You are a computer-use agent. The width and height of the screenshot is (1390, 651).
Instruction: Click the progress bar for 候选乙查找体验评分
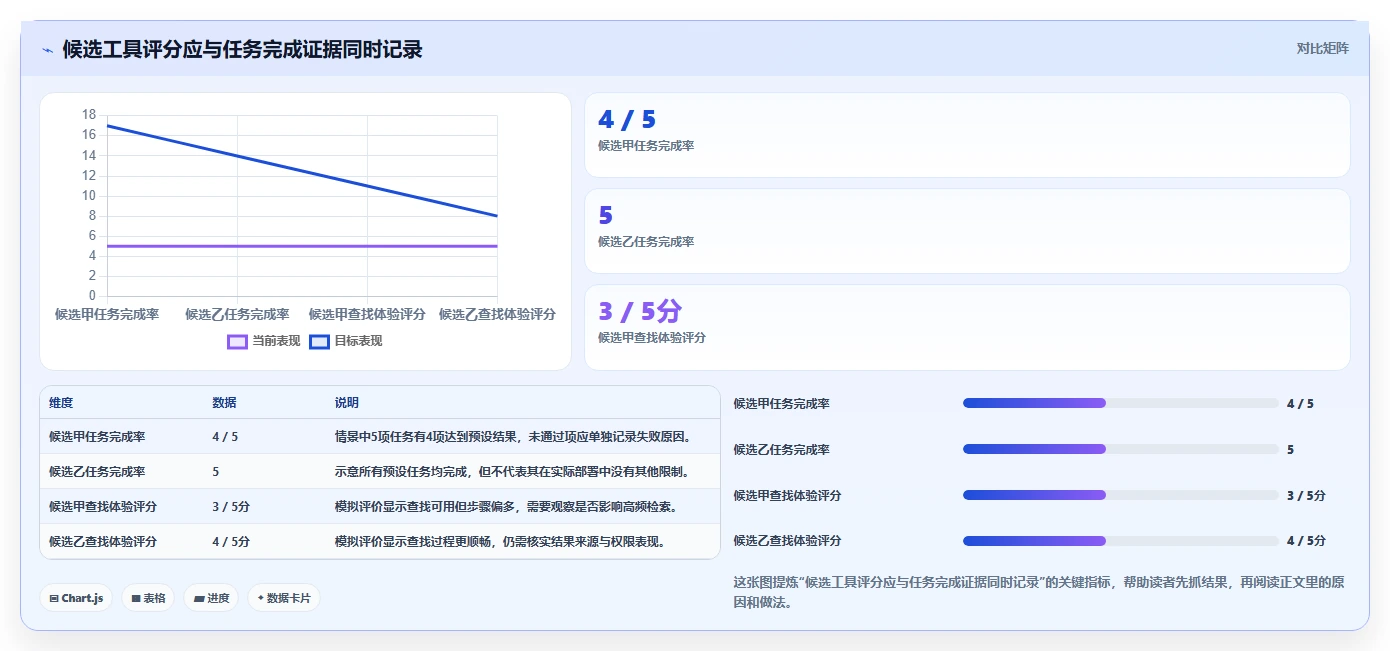1120,540
